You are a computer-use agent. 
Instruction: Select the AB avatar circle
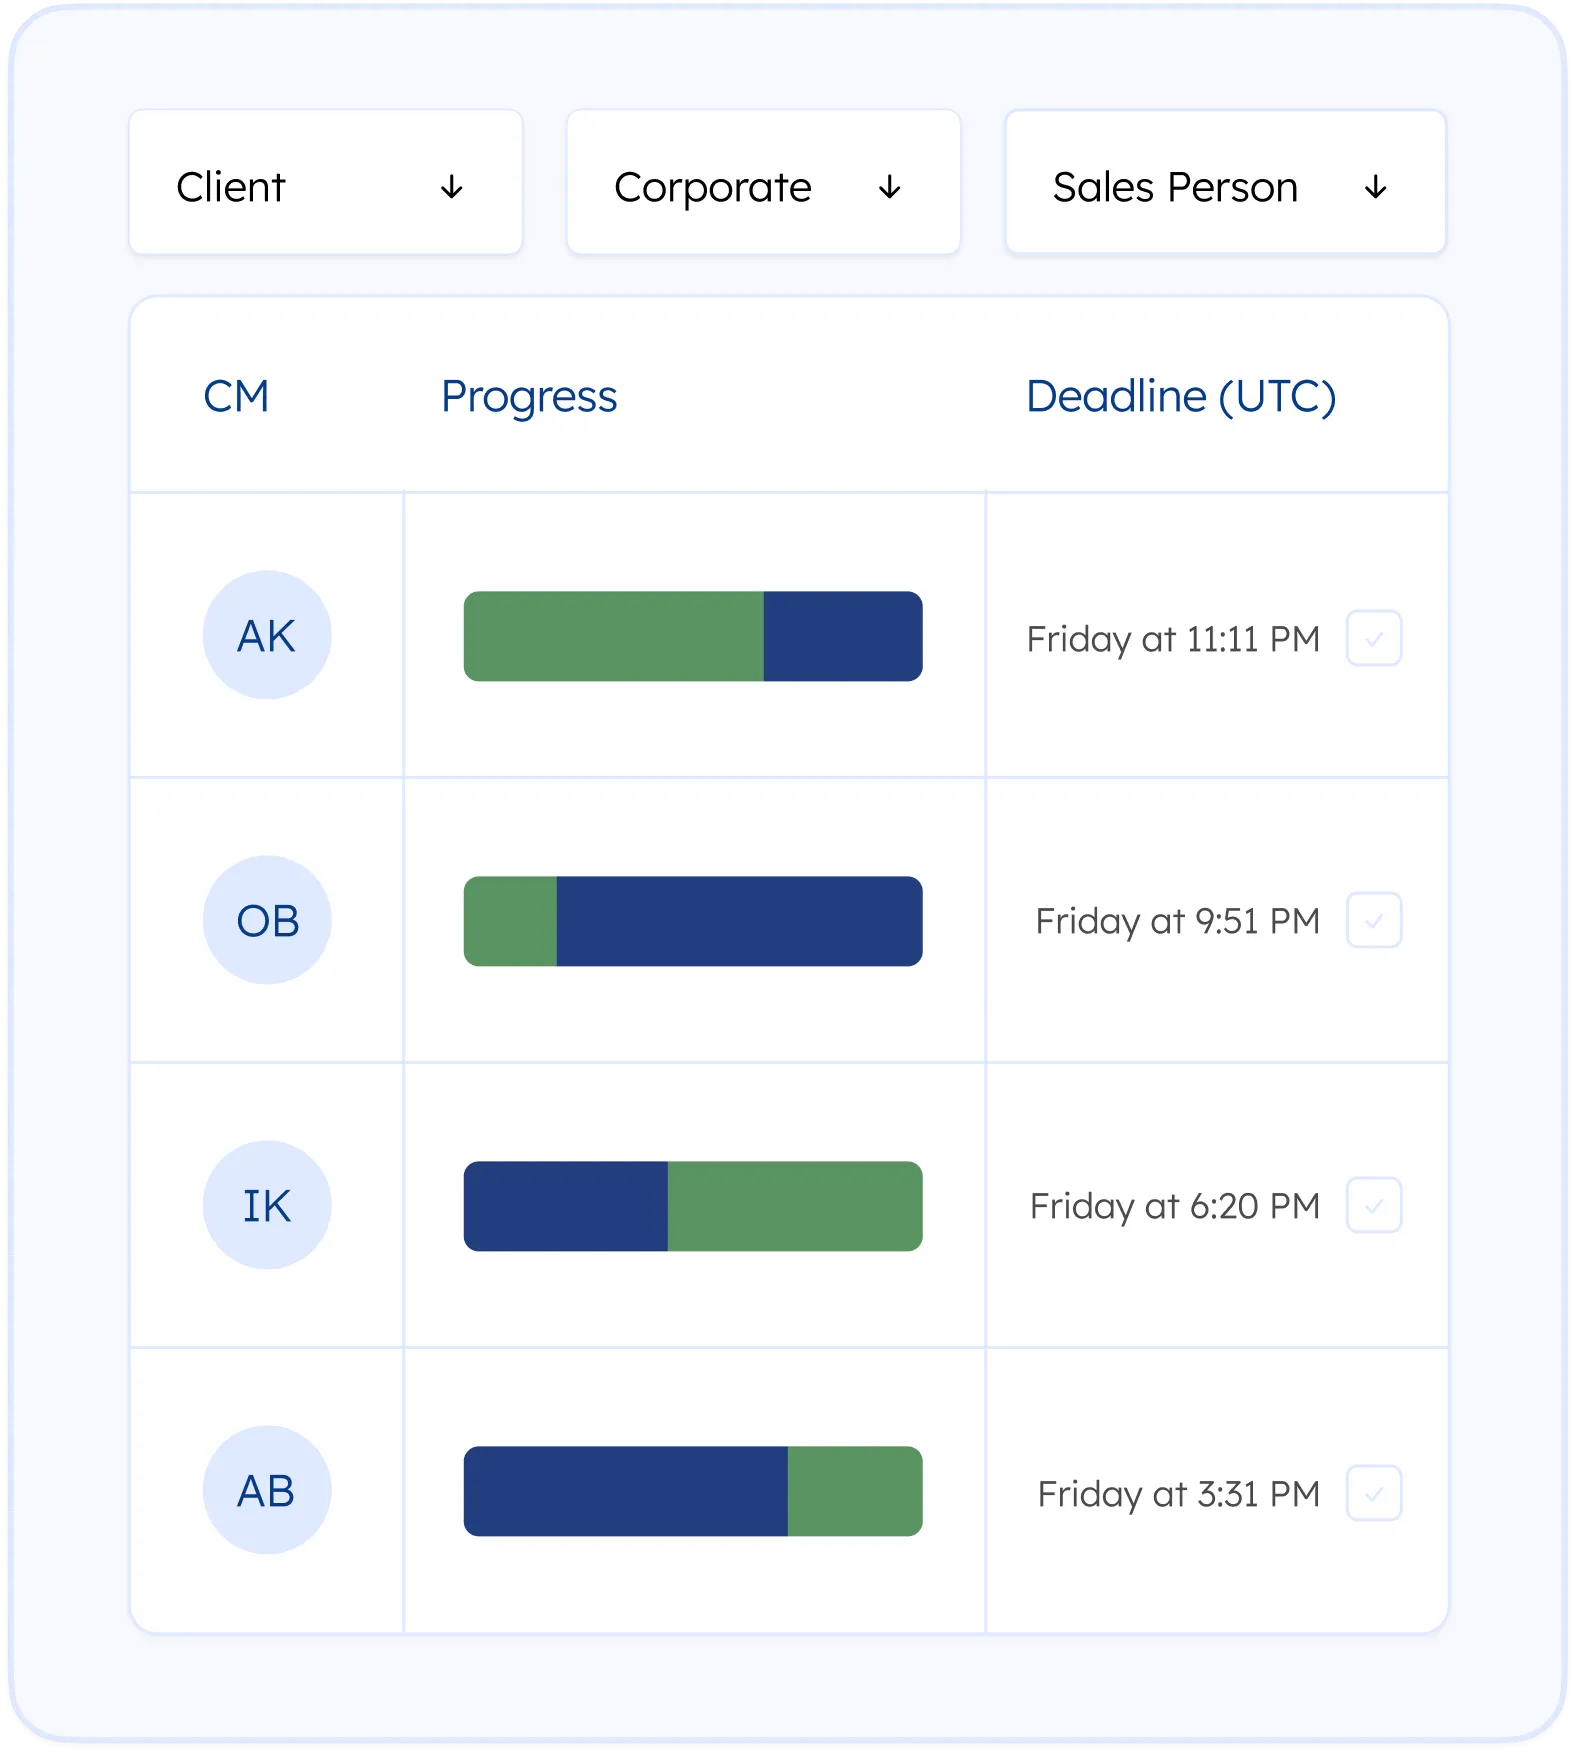[x=267, y=1491]
